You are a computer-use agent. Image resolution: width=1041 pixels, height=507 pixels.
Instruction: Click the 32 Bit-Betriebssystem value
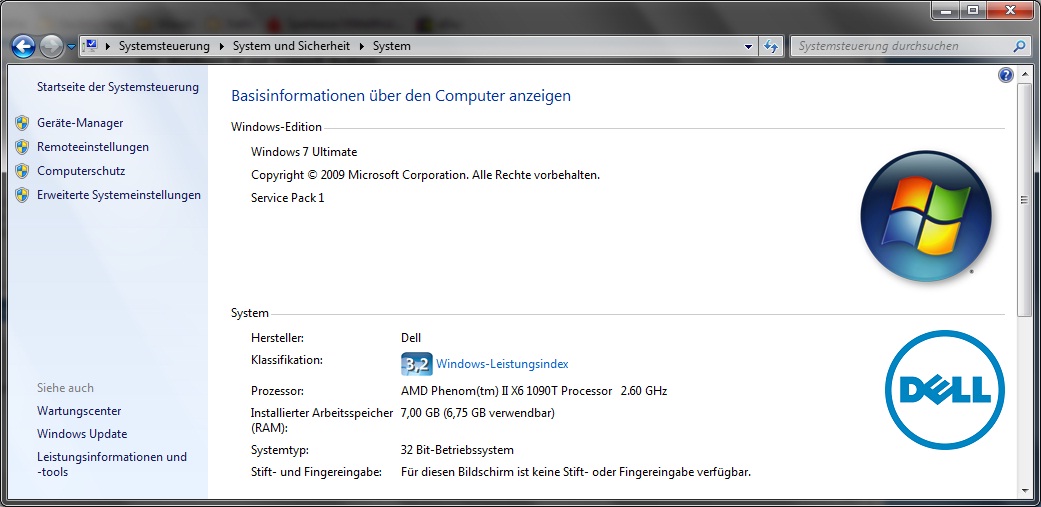point(457,450)
